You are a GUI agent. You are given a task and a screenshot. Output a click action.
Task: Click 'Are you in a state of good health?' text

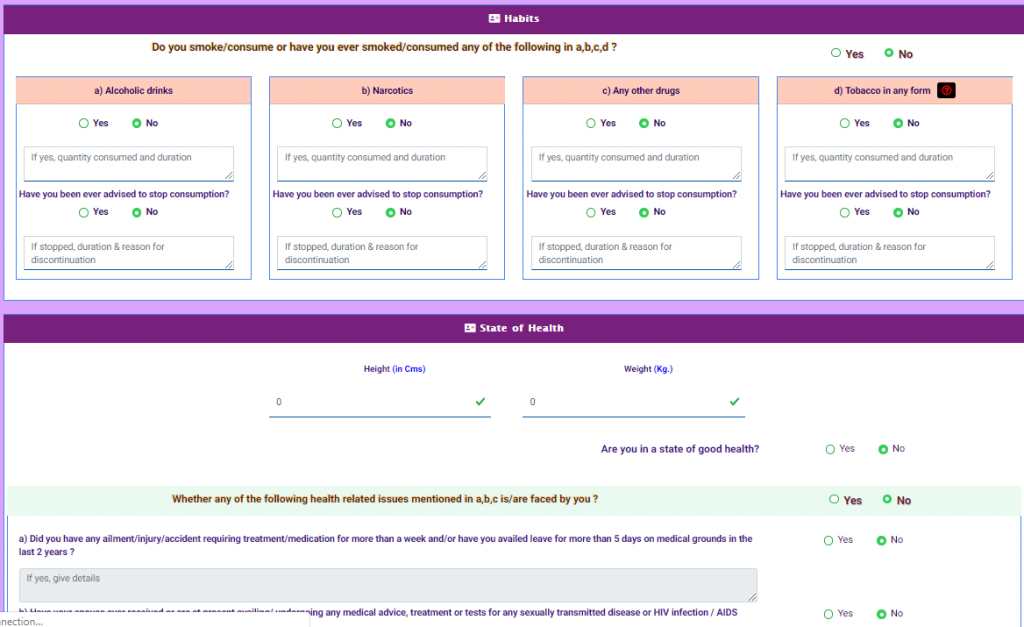(680, 449)
